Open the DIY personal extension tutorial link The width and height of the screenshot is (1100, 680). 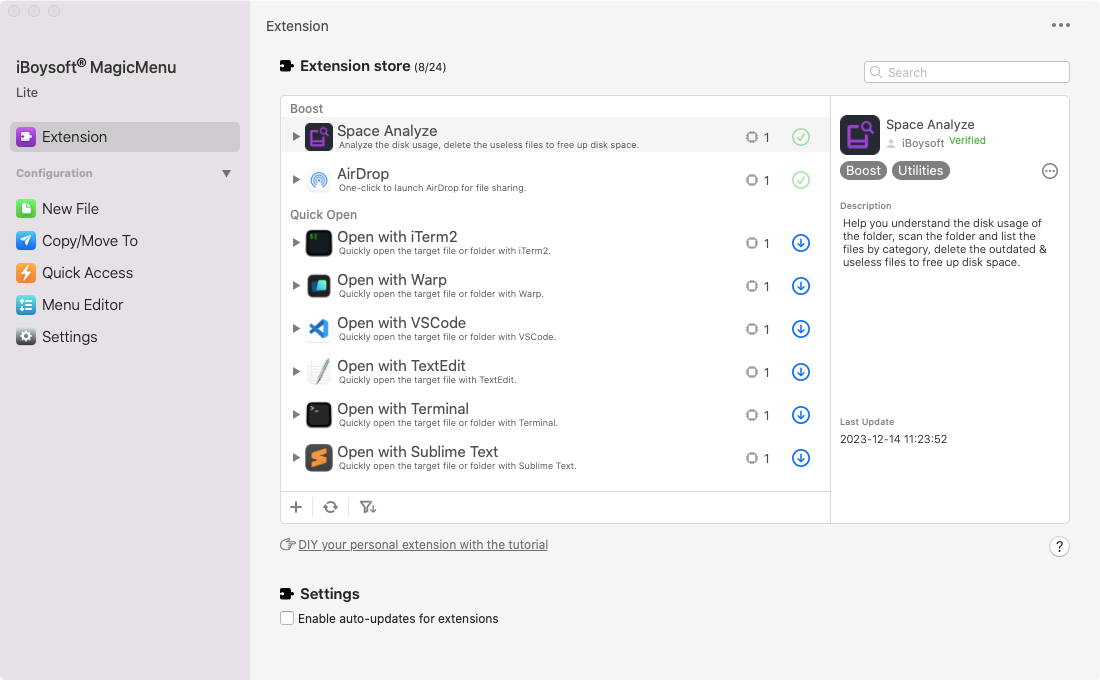(423, 545)
